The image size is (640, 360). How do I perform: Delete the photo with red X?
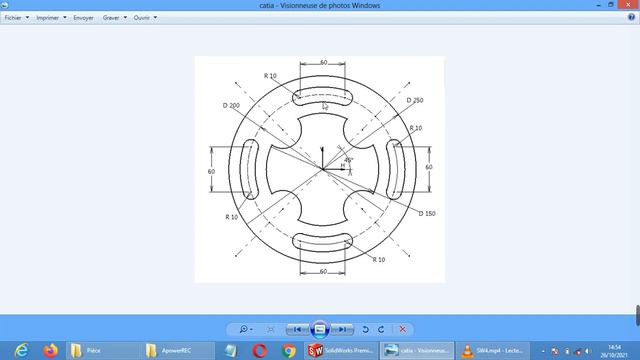[402, 329]
